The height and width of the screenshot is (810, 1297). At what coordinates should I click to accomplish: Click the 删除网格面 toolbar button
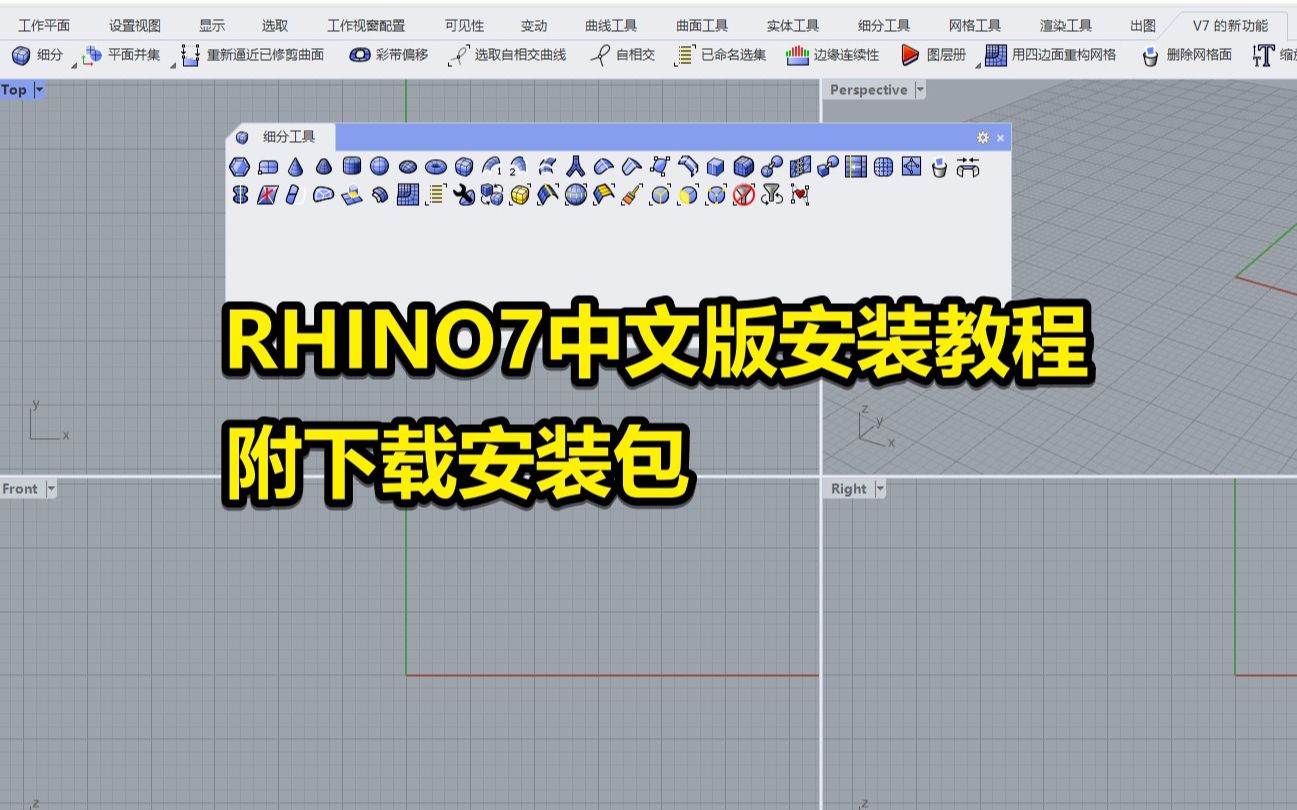point(1187,55)
